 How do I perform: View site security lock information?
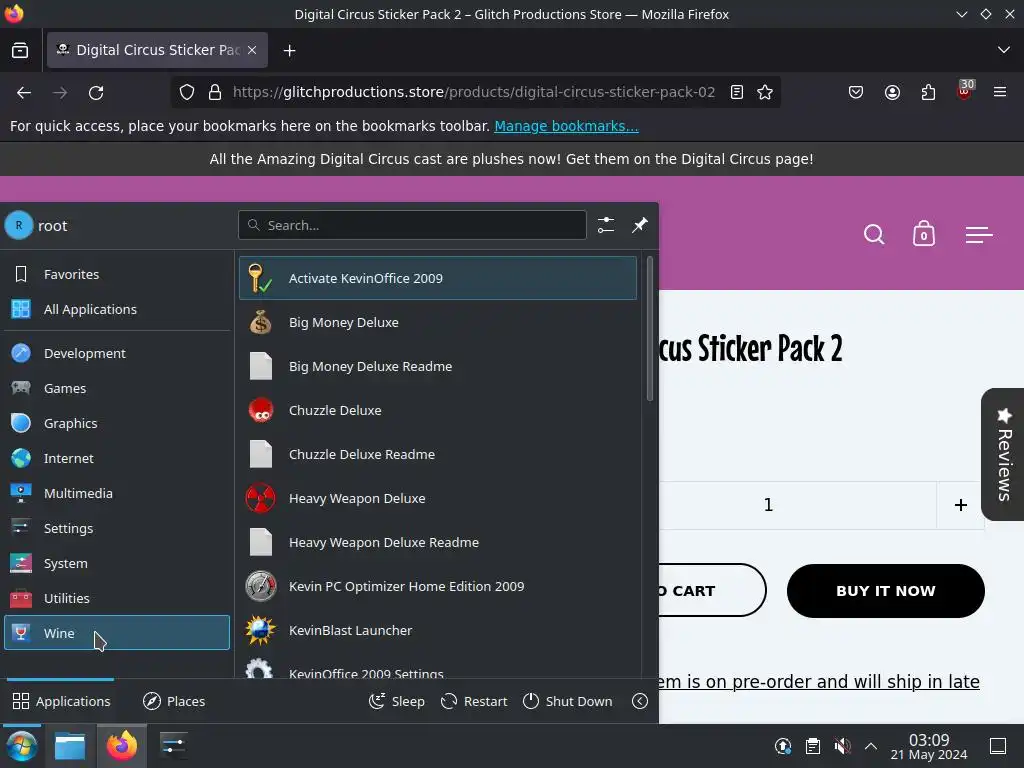tap(215, 93)
